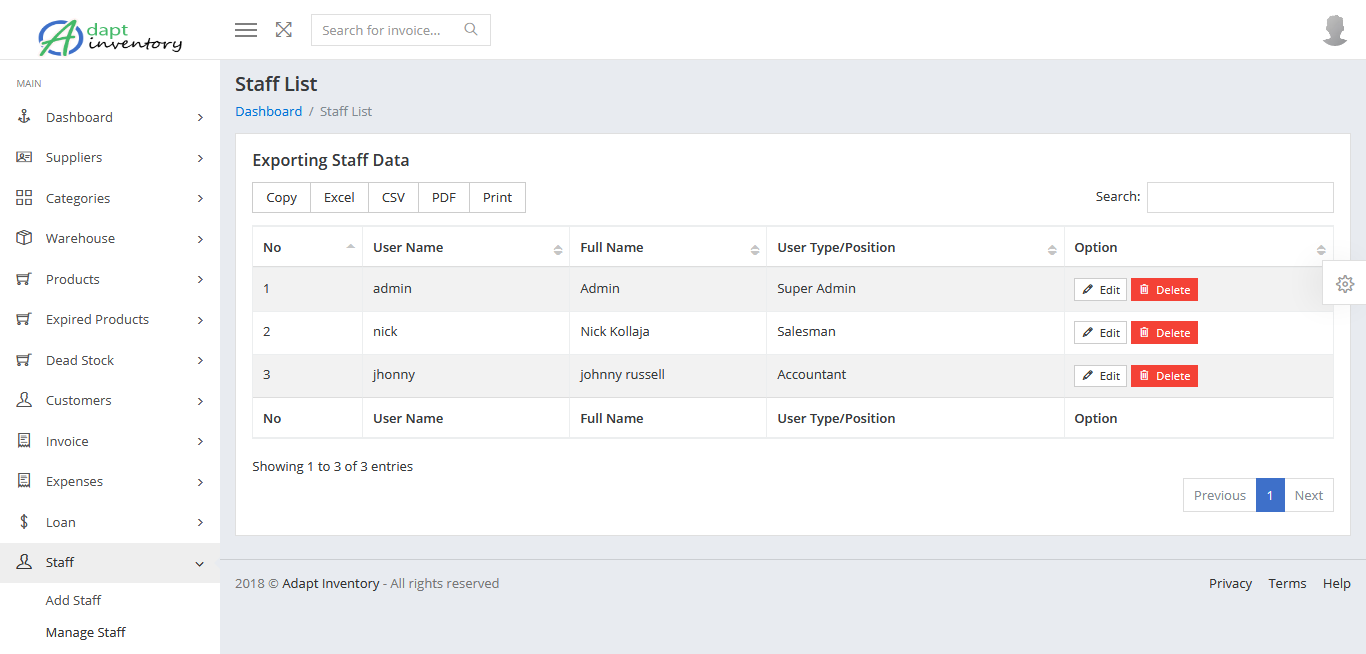
Task: Open Add Staff submenu item
Action: 73,600
